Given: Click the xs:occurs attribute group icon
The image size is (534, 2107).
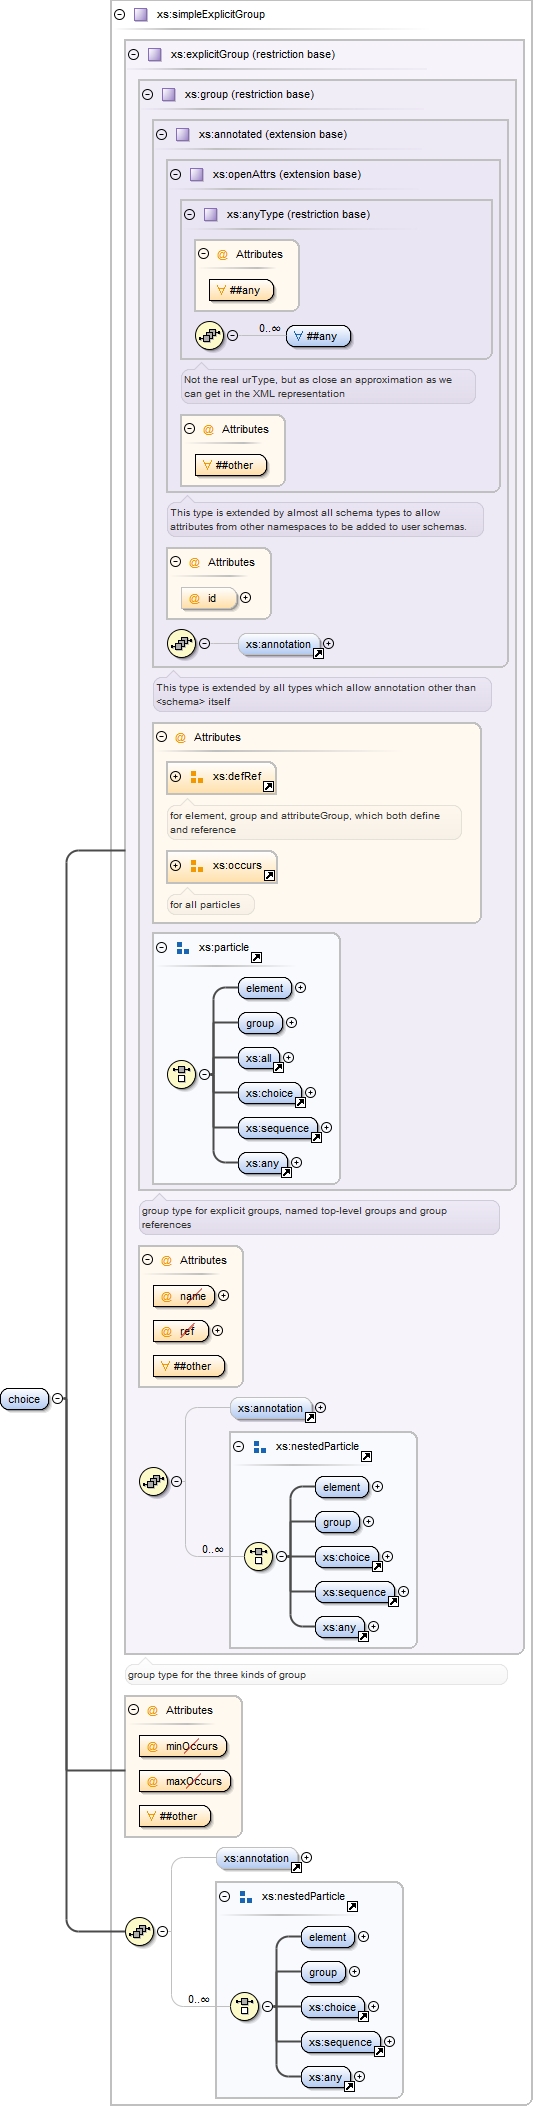Looking at the screenshot, I should point(197,866).
